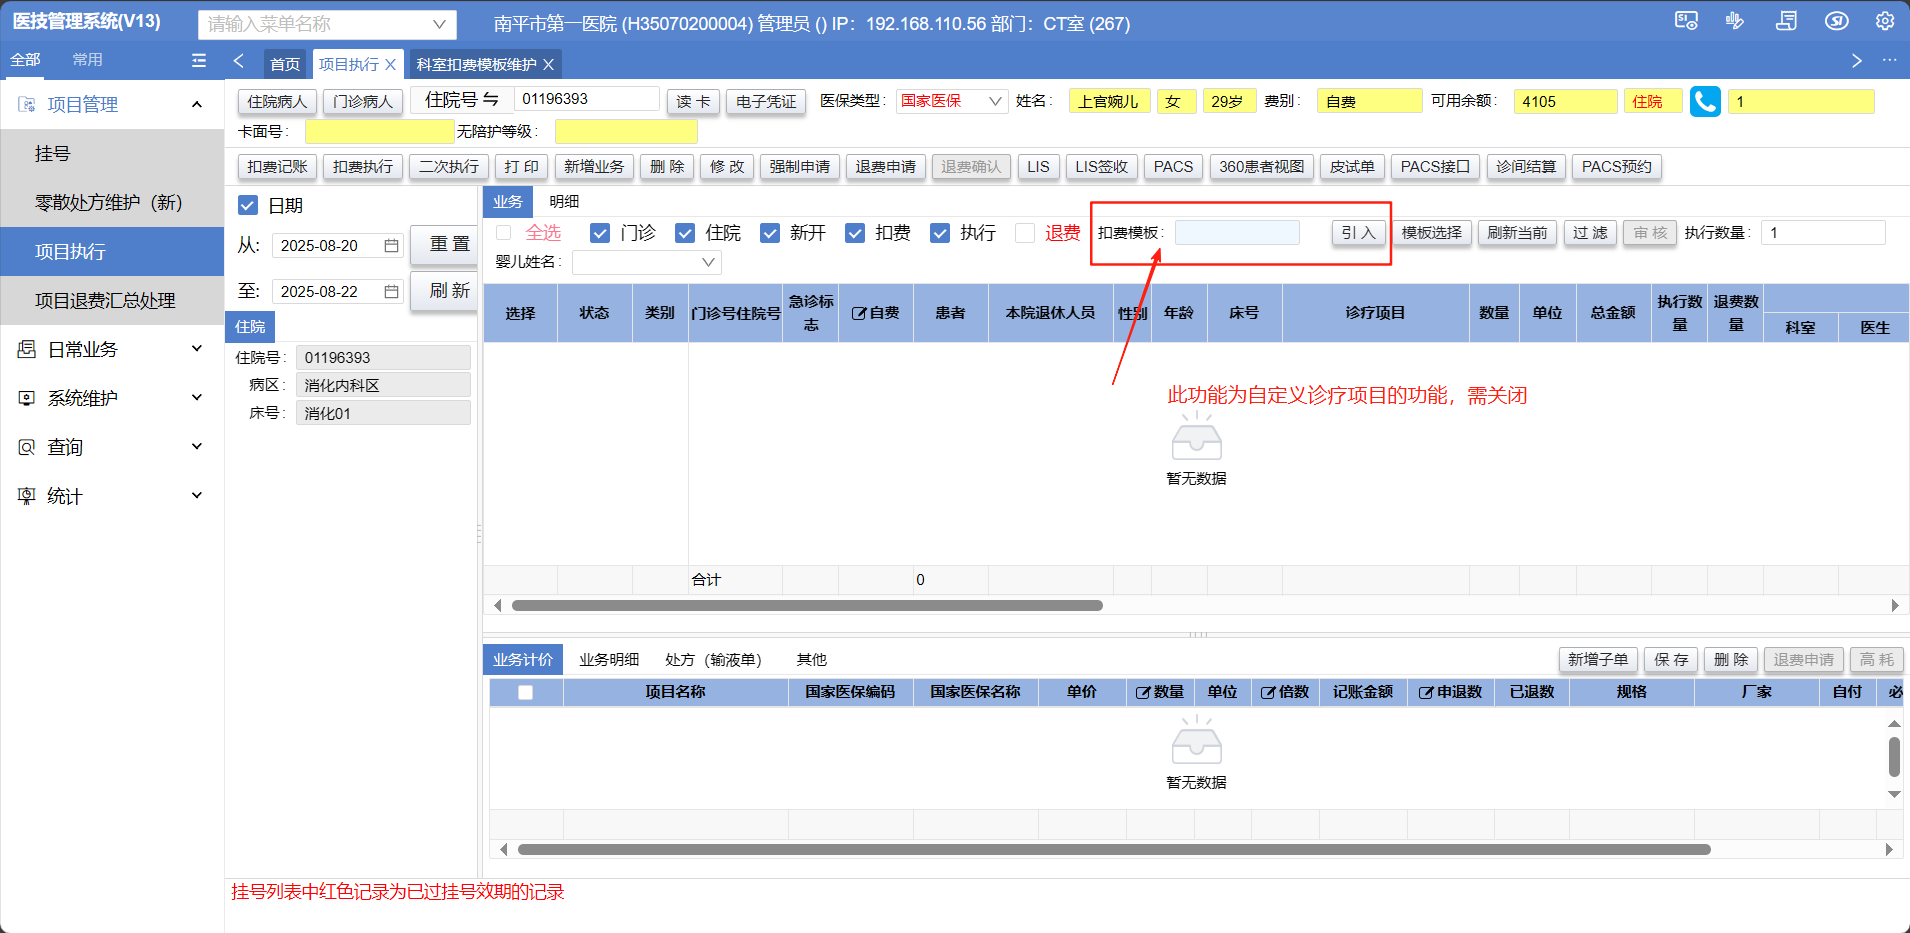Image resolution: width=1910 pixels, height=933 pixels.
Task: Open the SI card viewer icon
Action: [1686, 21]
